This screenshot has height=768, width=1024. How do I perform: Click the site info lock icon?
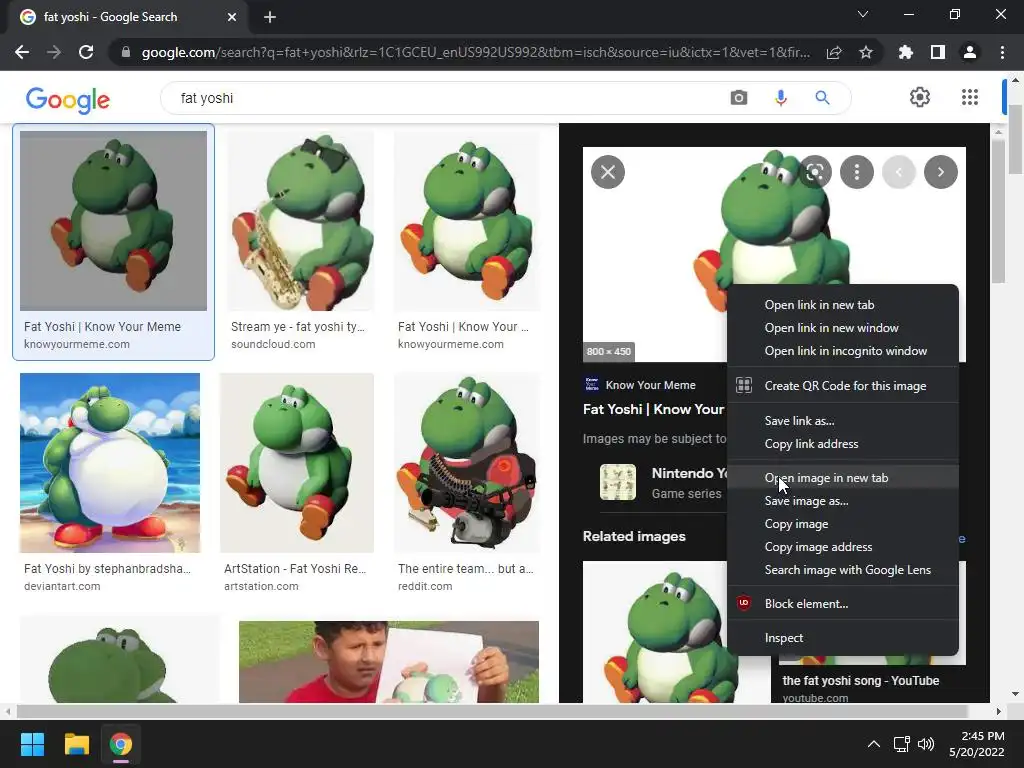coord(126,52)
